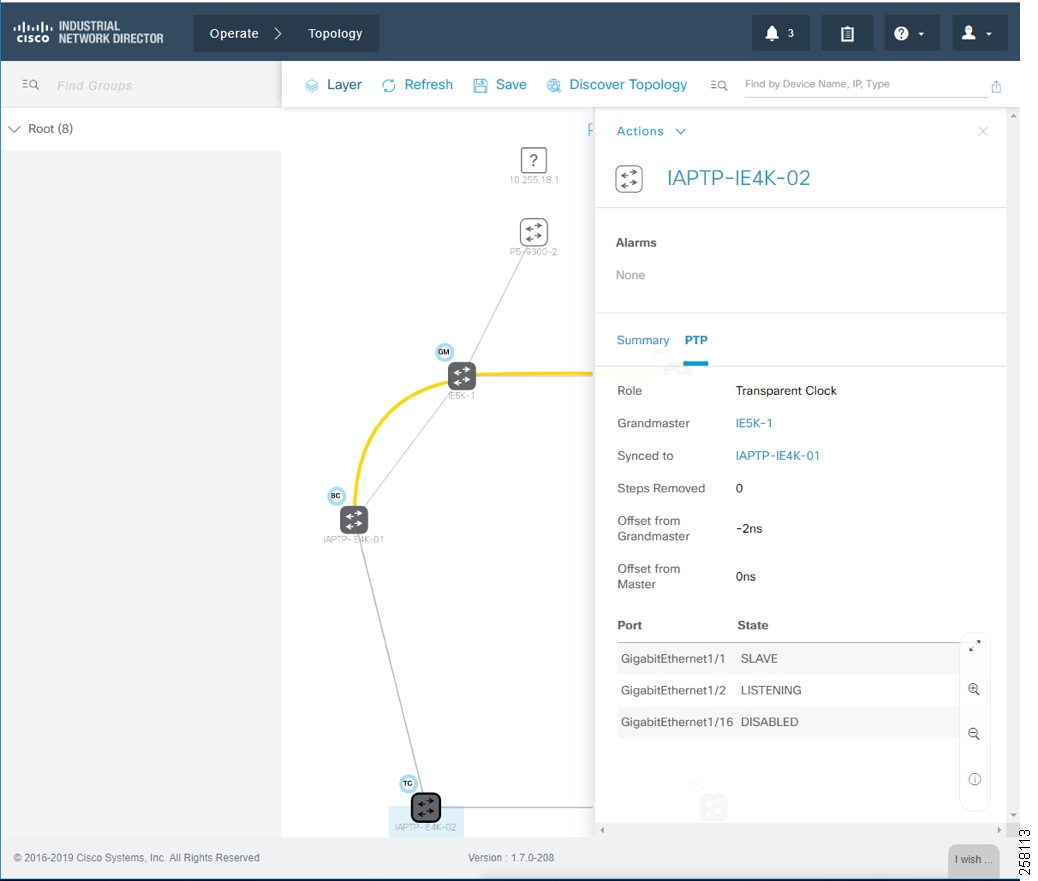Click the TC badge above IAPTP-IE4K-02

(x=408, y=784)
